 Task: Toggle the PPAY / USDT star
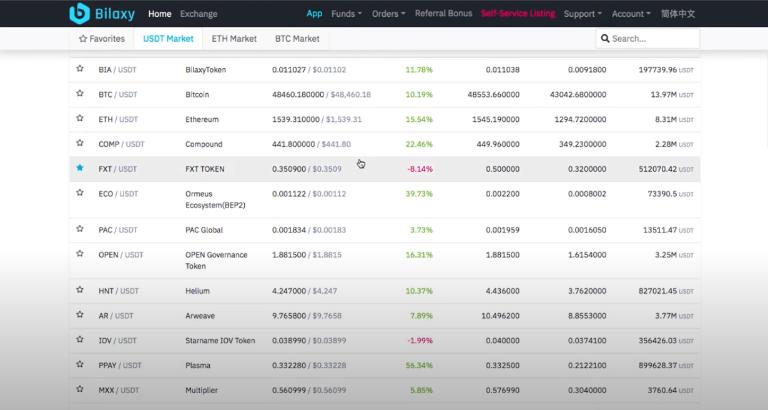click(80, 364)
